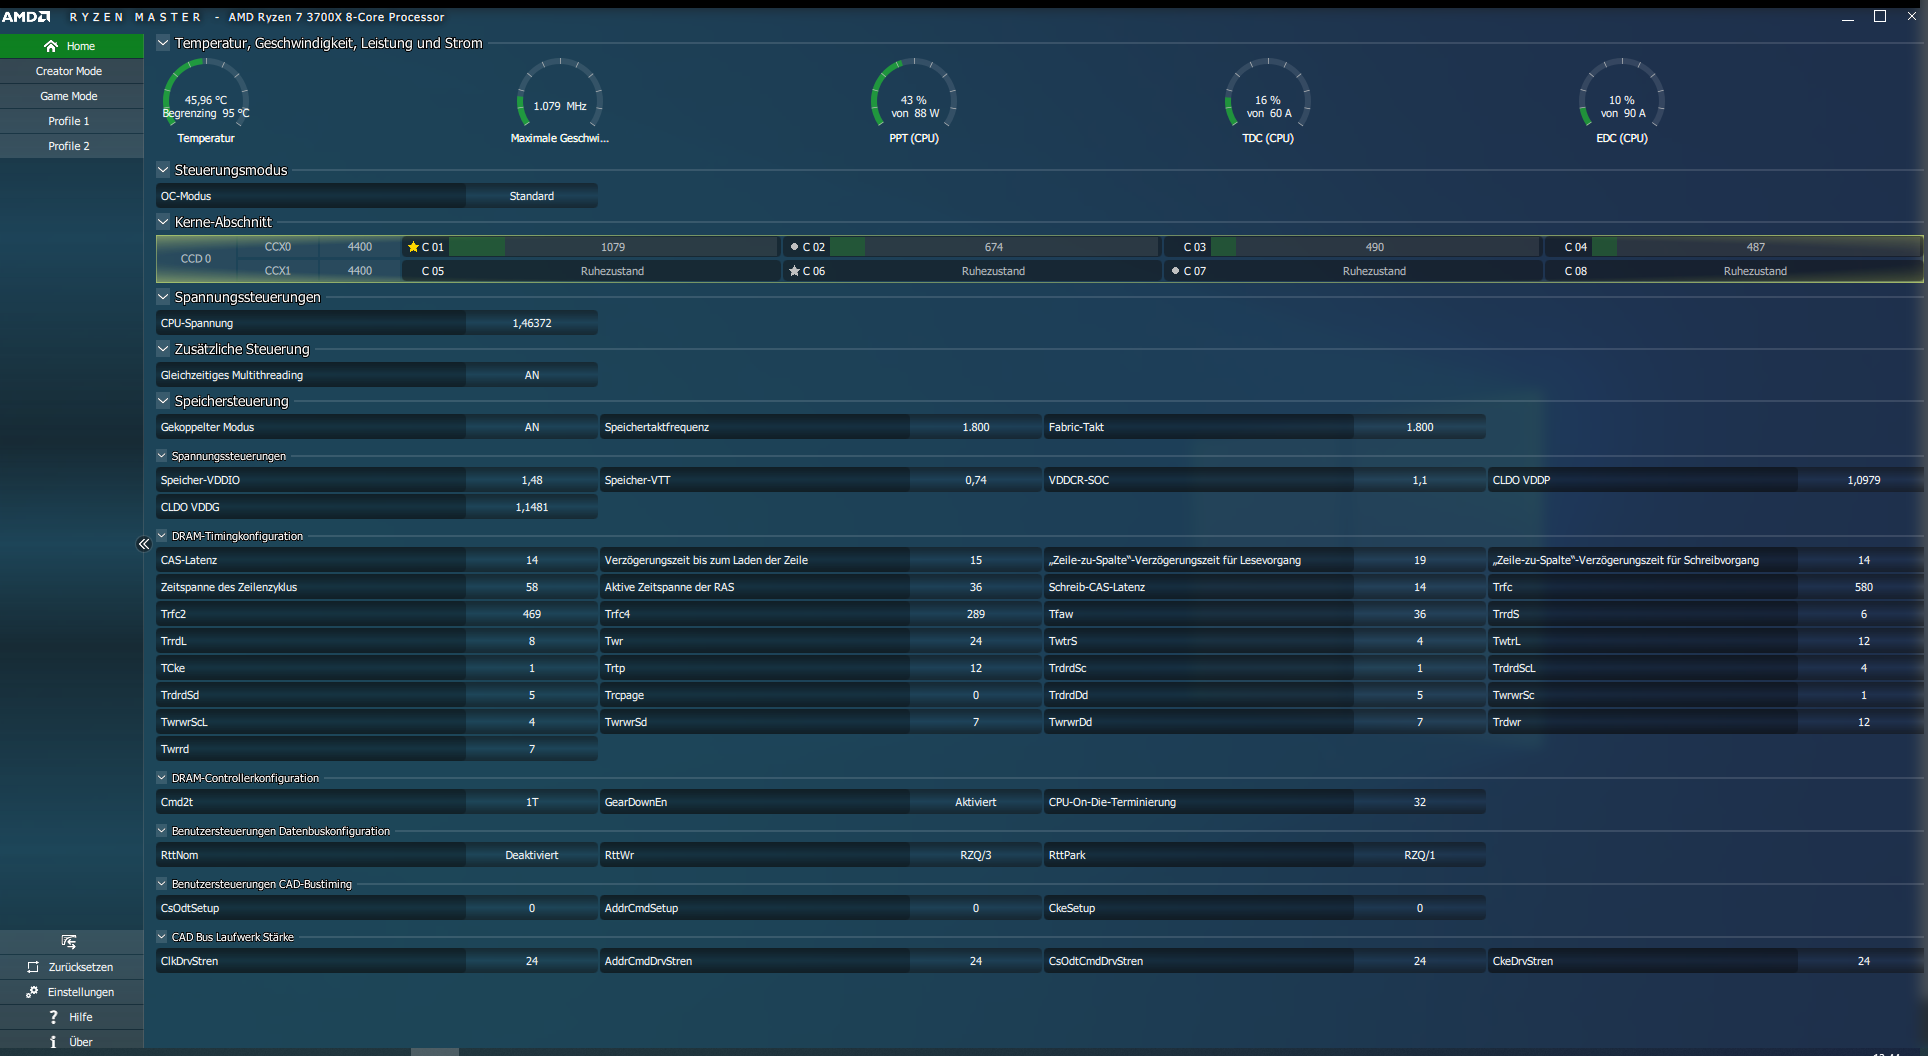Click the RttPark value RZQ/1
The width and height of the screenshot is (1928, 1056).
click(1420, 855)
